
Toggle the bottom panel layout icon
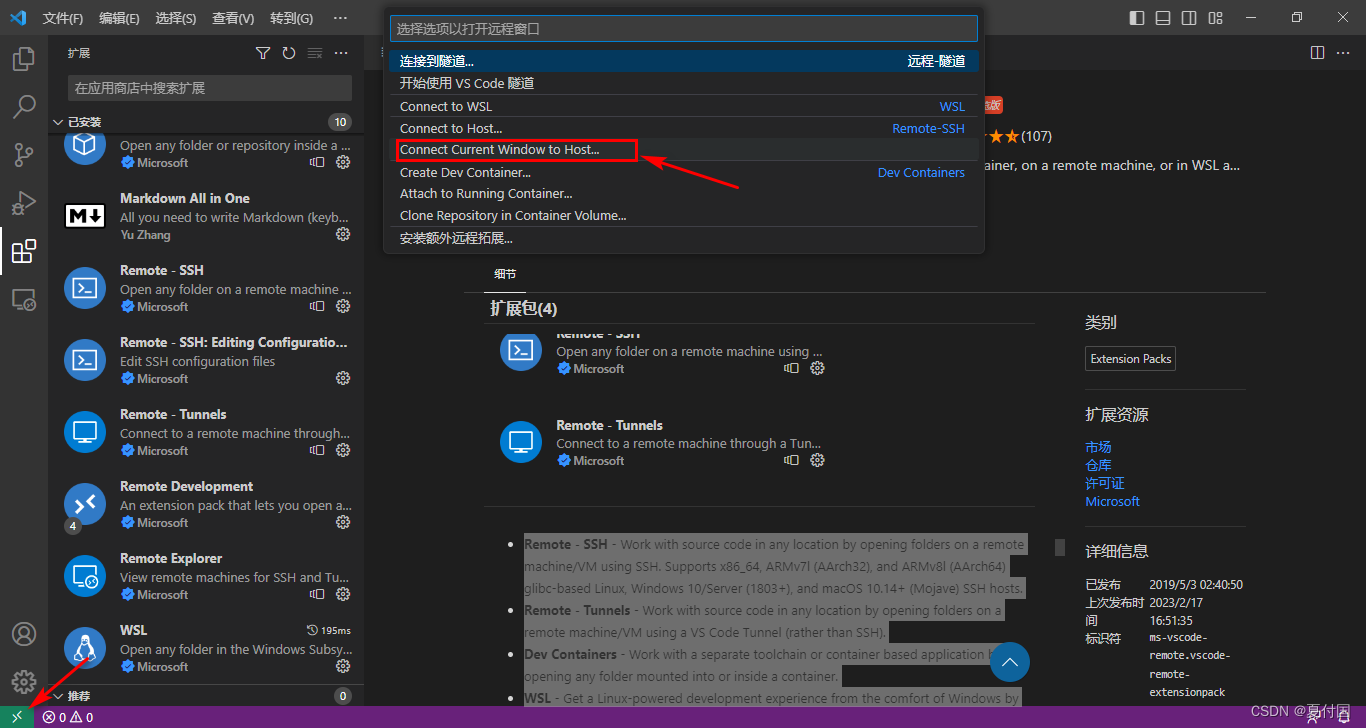pyautogui.click(x=1163, y=18)
